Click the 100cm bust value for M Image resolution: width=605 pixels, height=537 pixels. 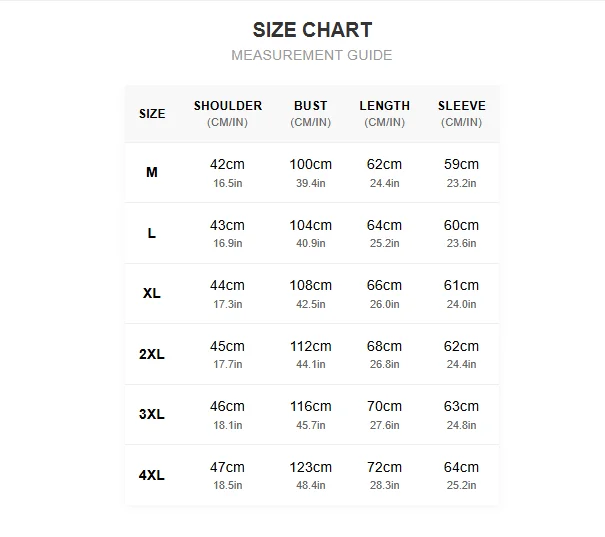tap(311, 164)
